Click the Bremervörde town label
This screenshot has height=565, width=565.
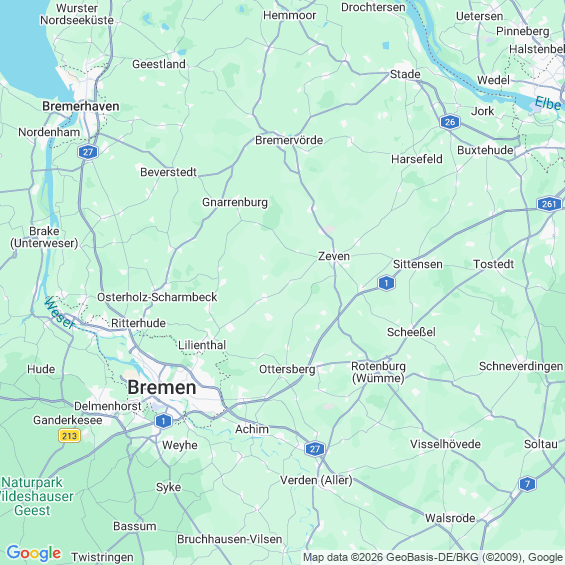click(289, 140)
